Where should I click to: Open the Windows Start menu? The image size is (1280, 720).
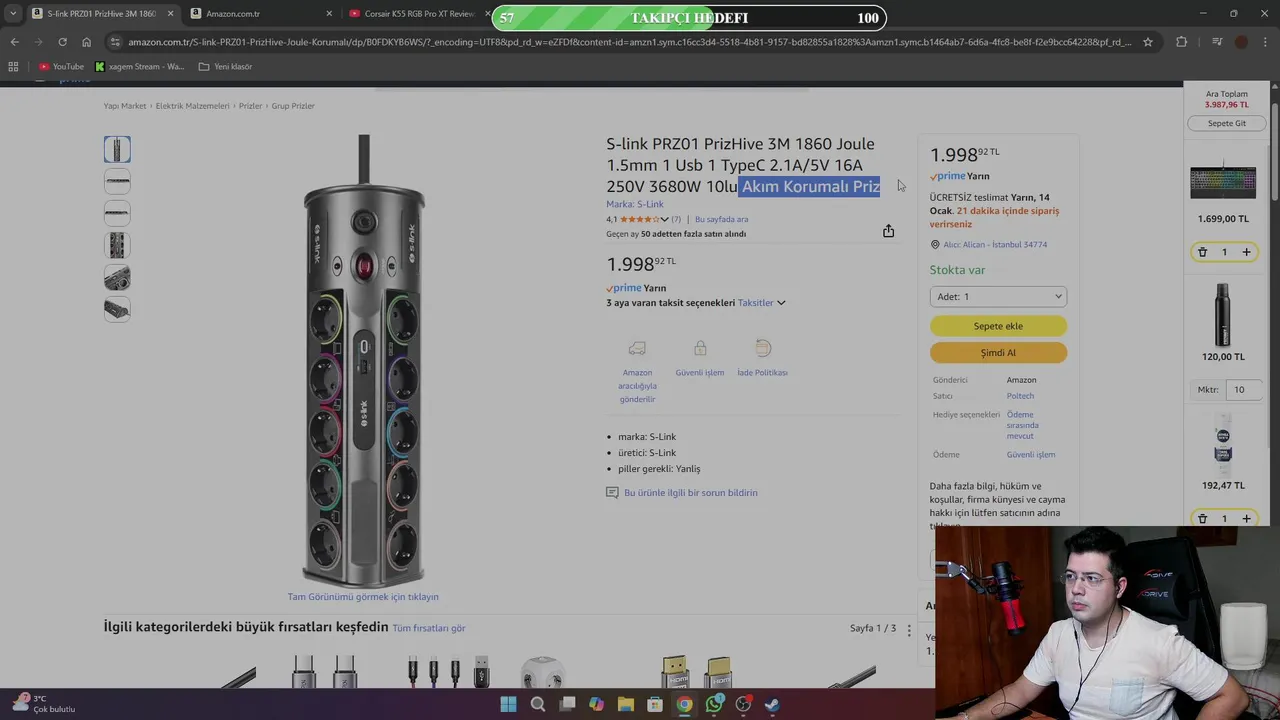508,704
